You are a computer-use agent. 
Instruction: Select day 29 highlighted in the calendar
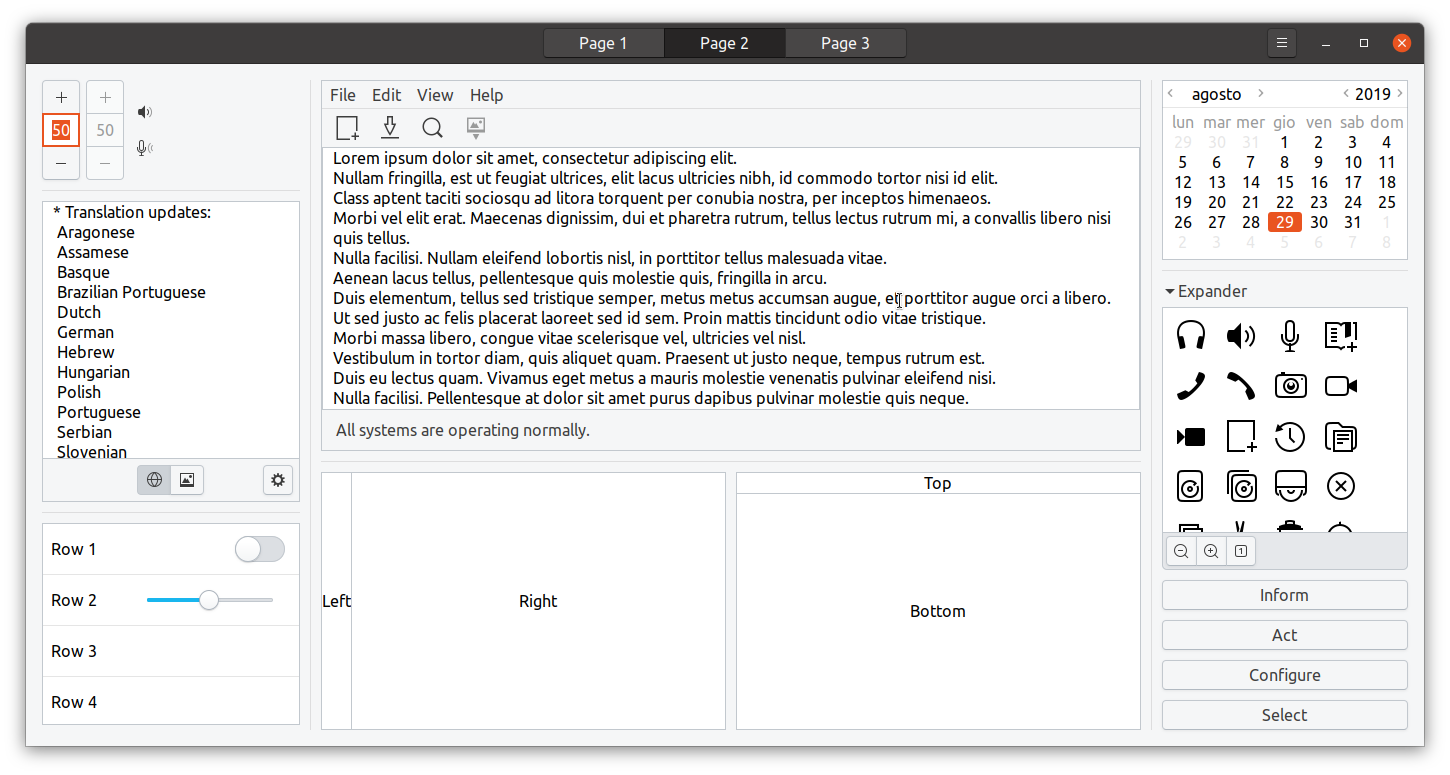[1285, 222]
